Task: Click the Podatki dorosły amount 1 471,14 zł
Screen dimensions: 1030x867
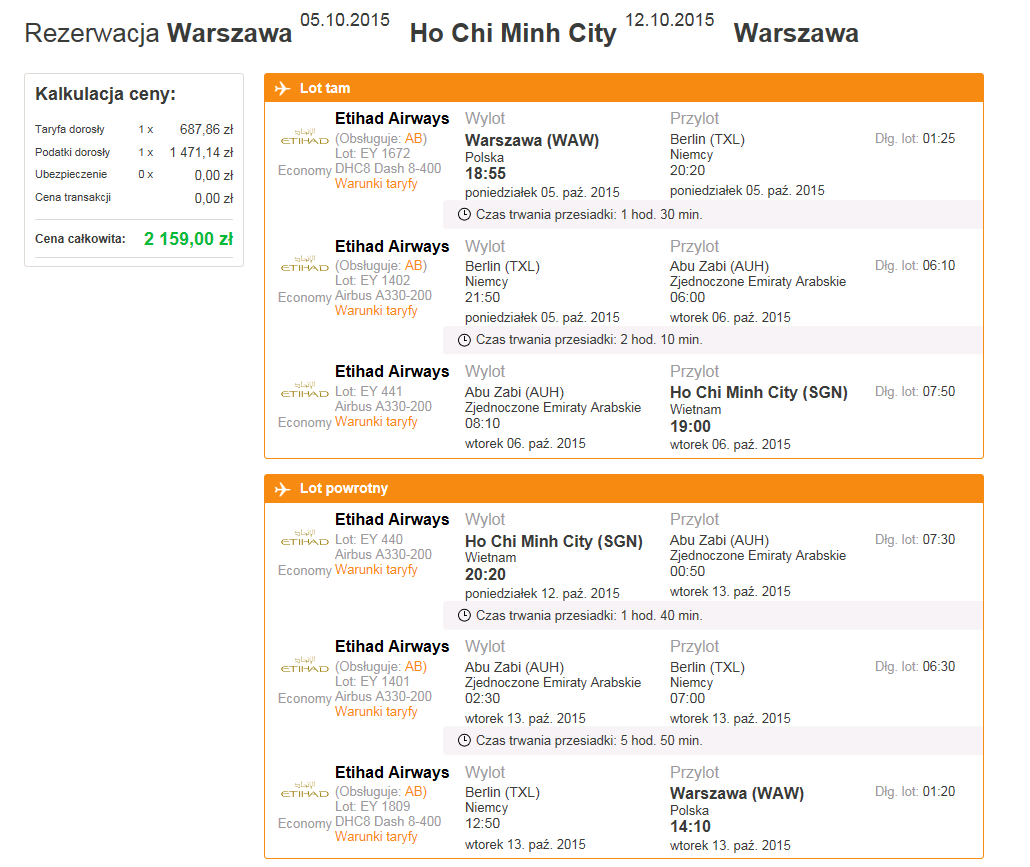Action: pyautogui.click(x=201, y=152)
